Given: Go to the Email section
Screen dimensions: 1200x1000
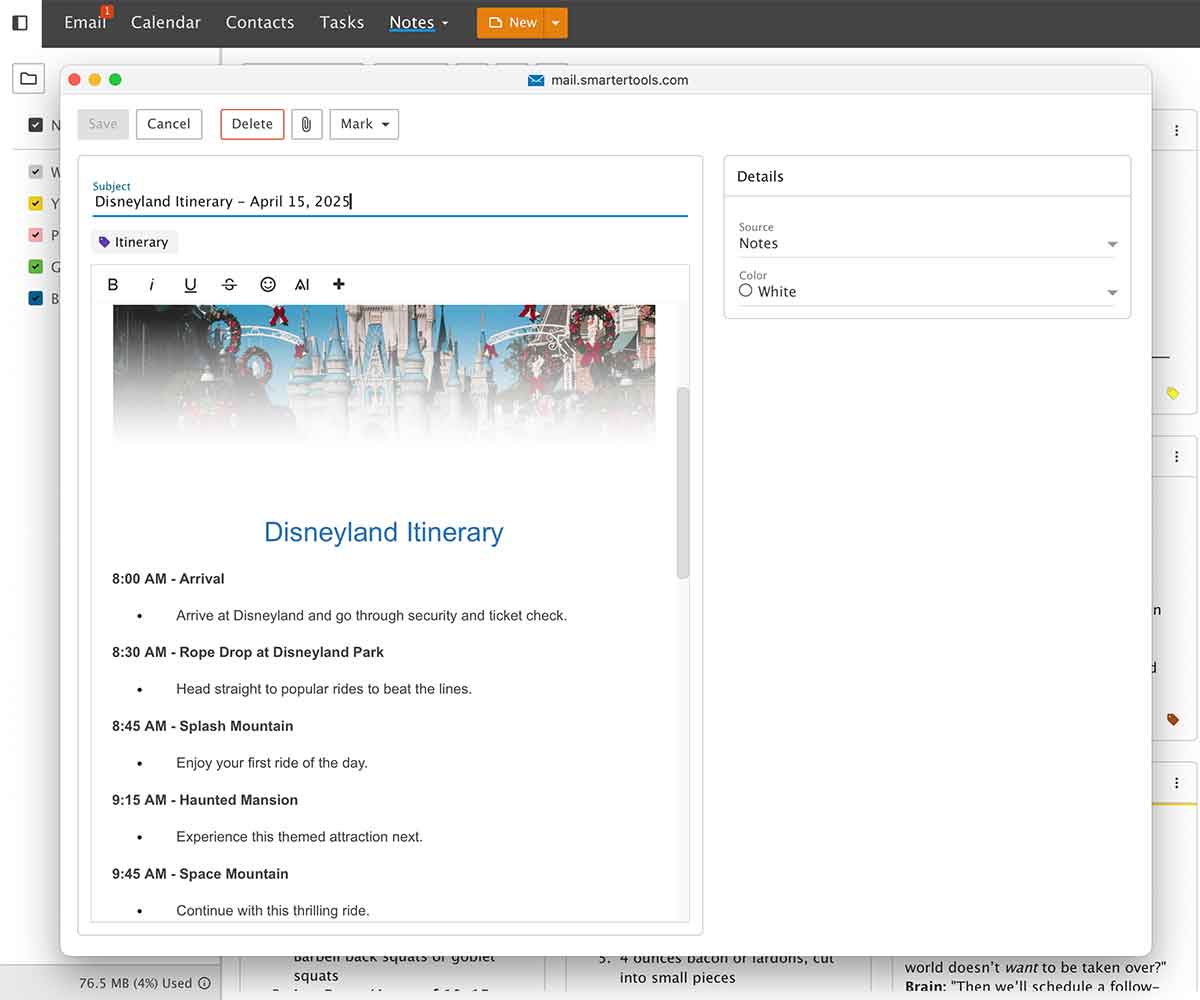Looking at the screenshot, I should coord(85,22).
